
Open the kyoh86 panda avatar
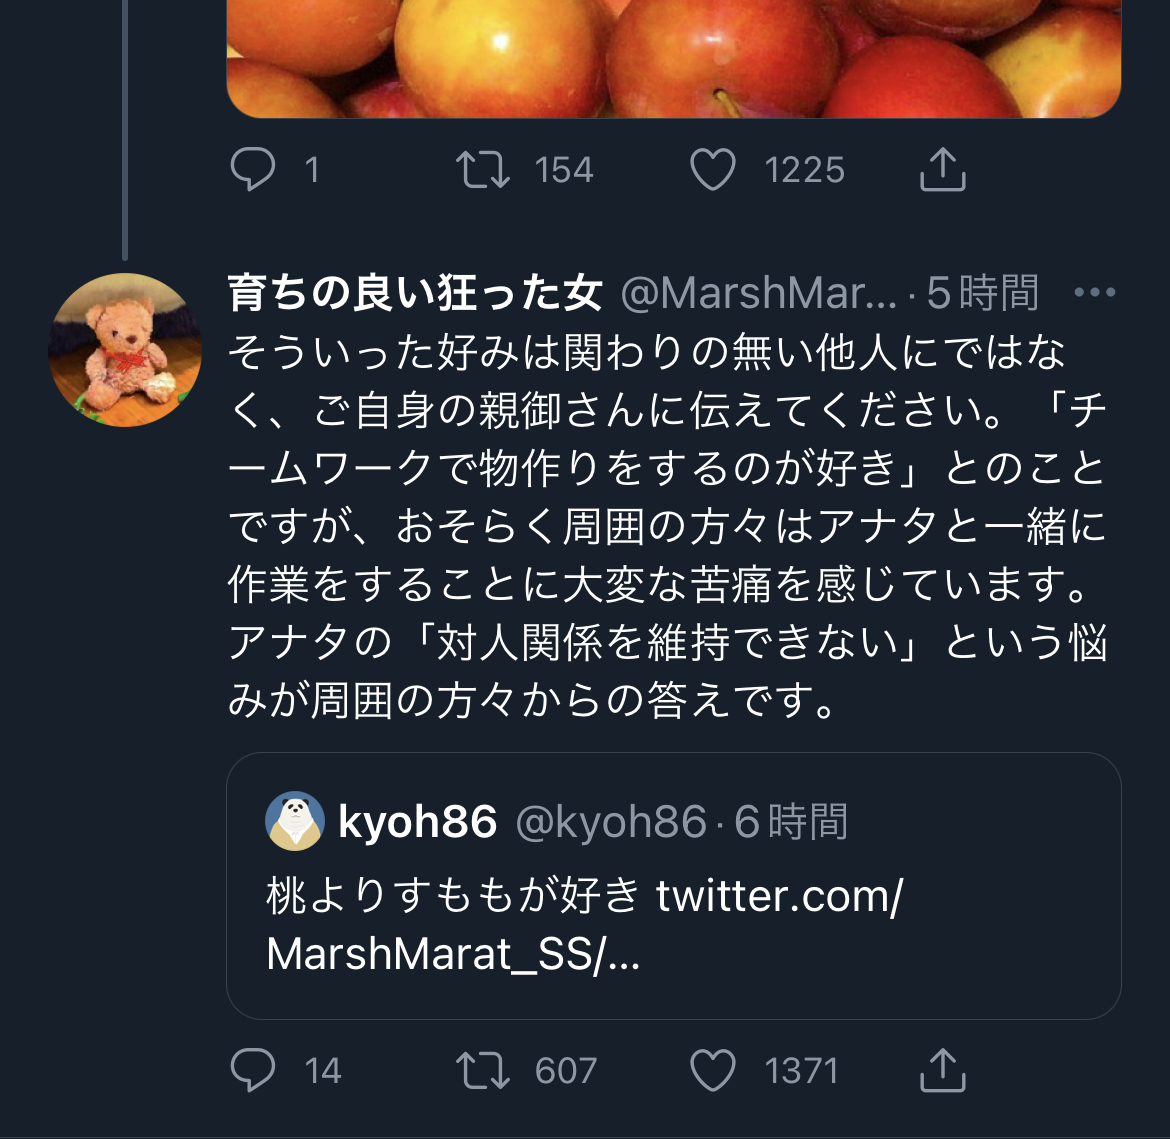click(295, 821)
